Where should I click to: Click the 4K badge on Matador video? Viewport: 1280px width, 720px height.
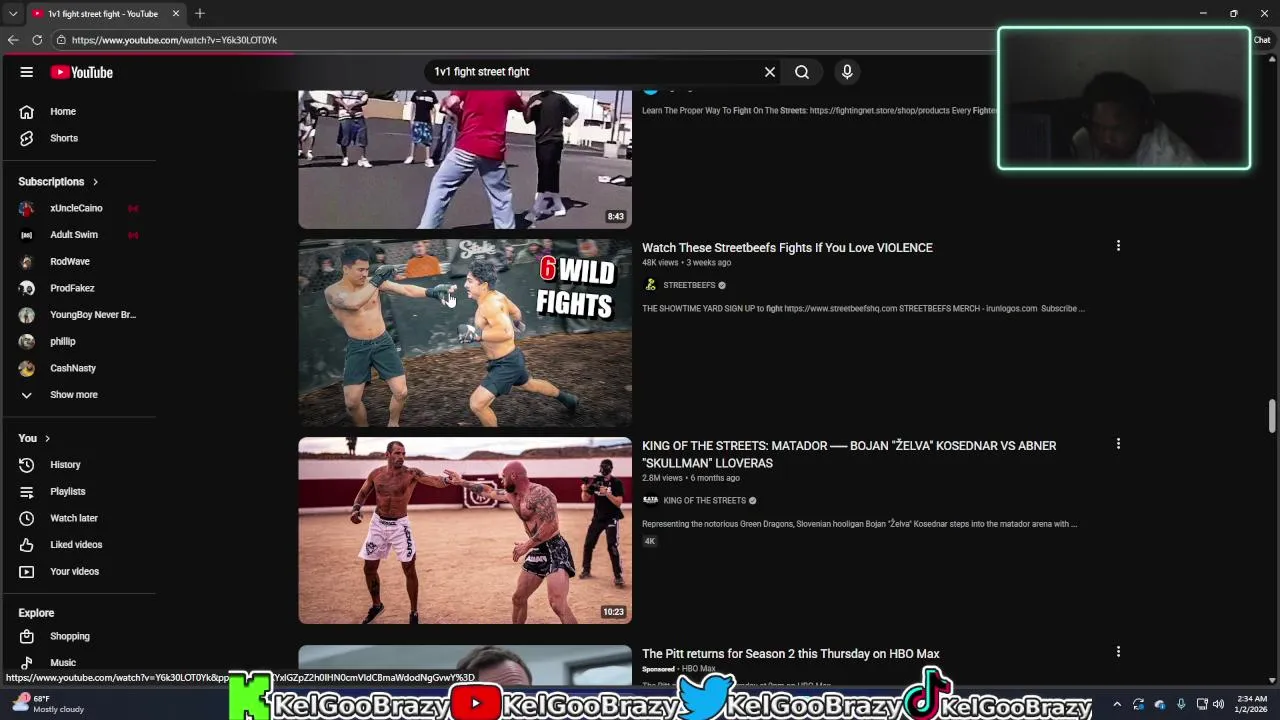click(649, 541)
